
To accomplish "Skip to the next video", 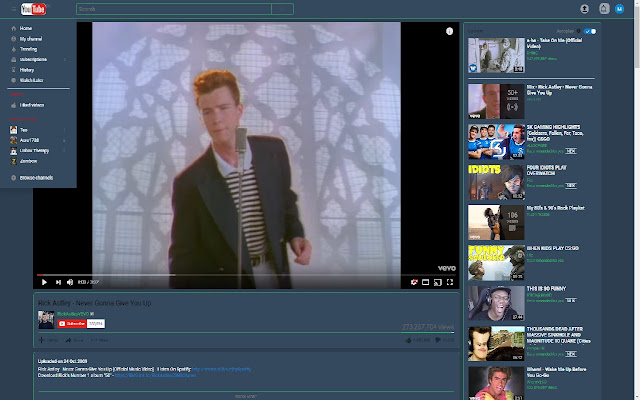I will click(58, 282).
